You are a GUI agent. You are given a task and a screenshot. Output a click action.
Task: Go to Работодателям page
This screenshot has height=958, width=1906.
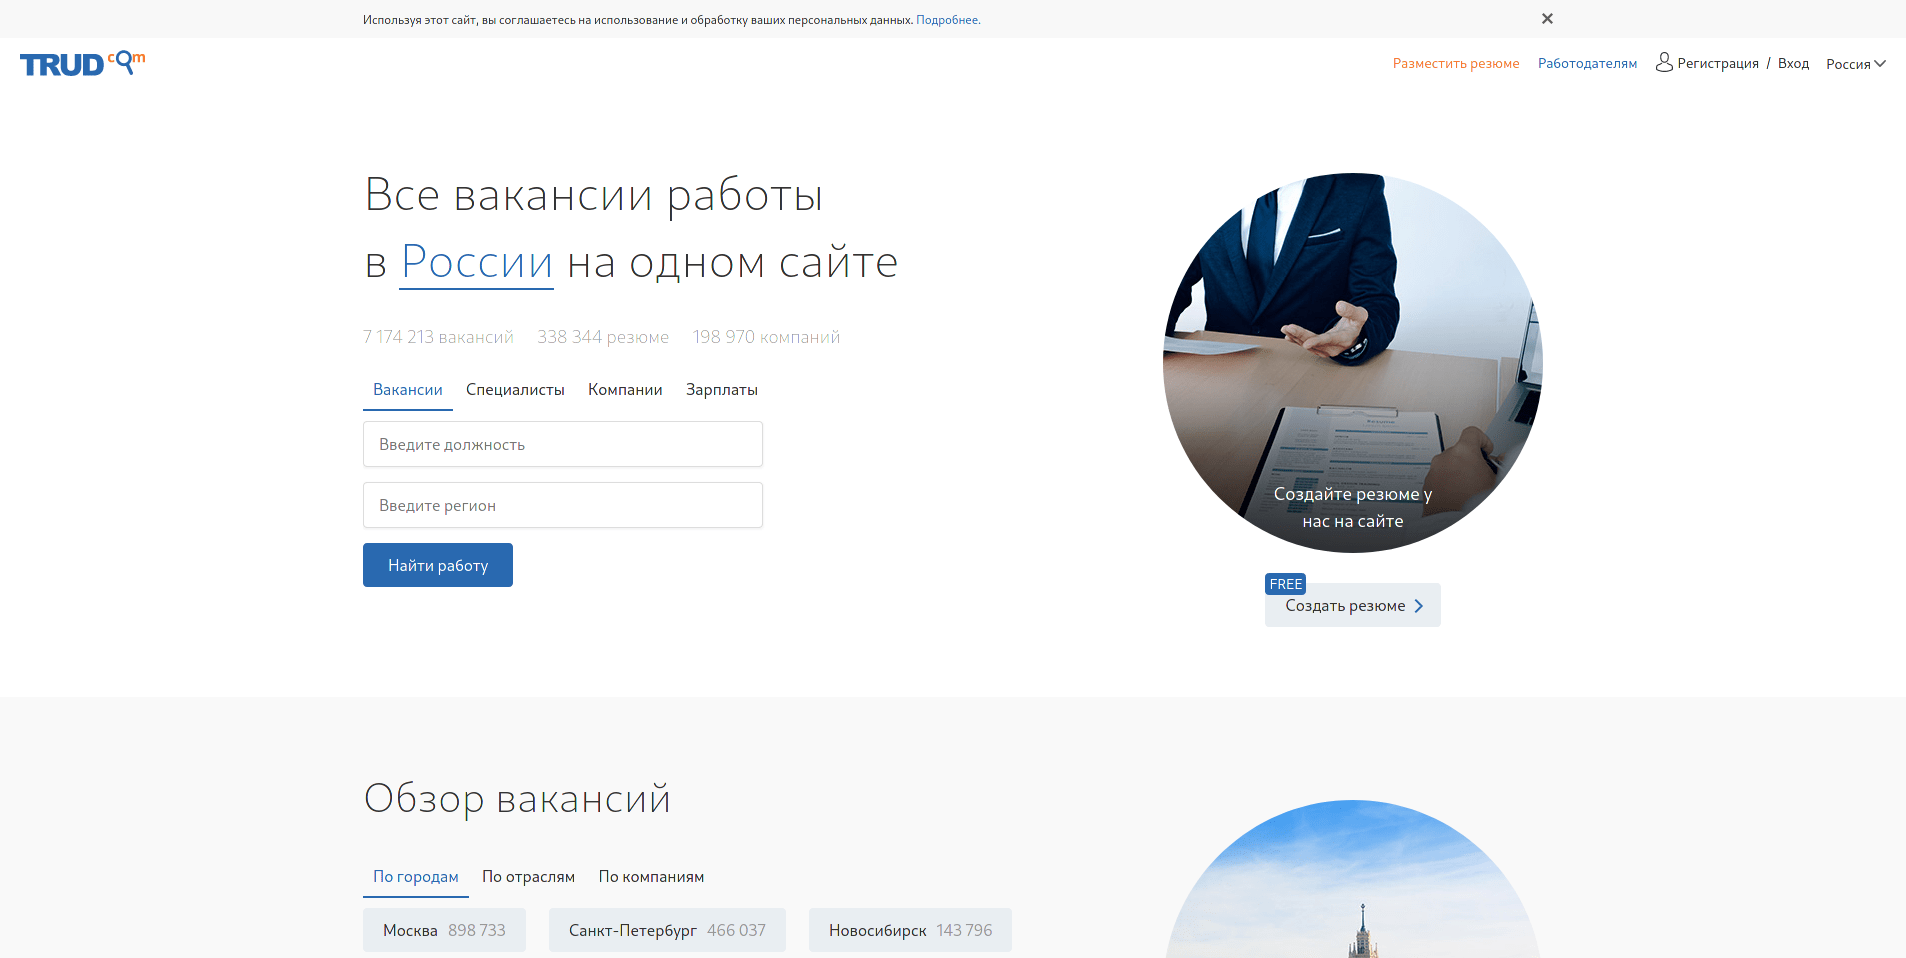pos(1587,64)
